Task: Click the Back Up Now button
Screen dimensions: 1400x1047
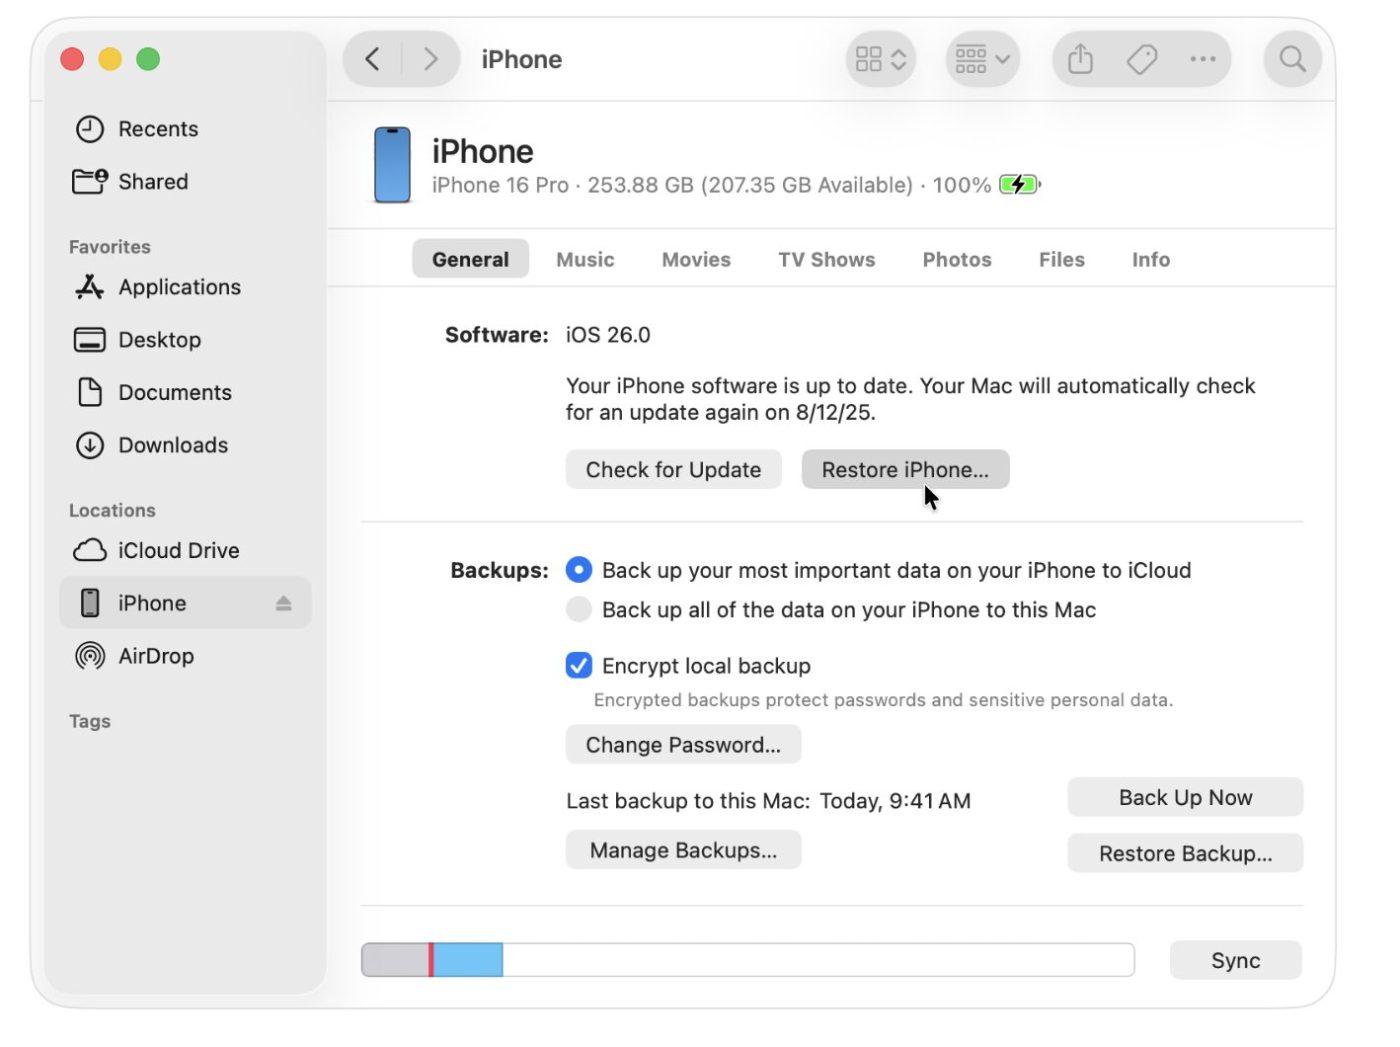Action: (x=1184, y=798)
